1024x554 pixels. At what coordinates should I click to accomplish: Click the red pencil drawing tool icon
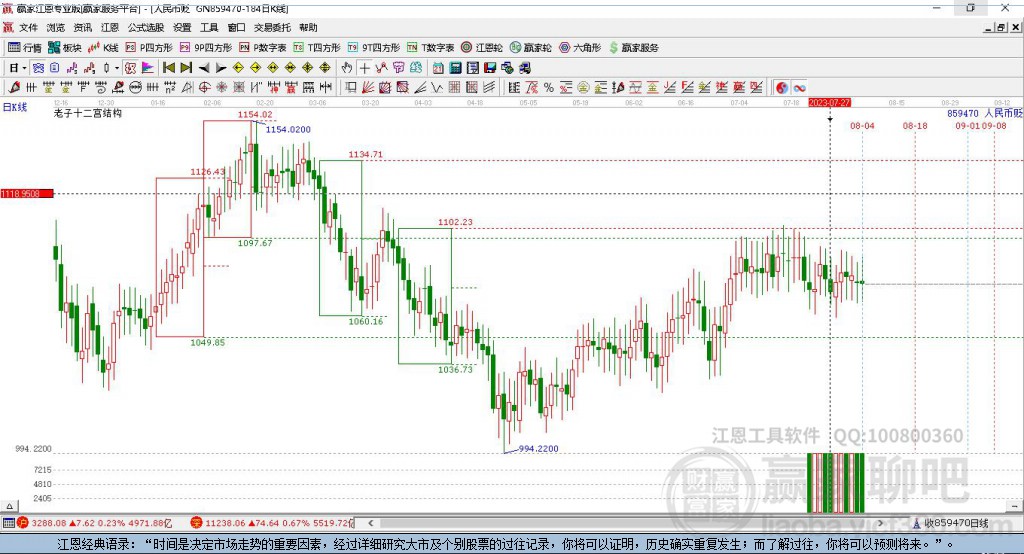pos(14,88)
